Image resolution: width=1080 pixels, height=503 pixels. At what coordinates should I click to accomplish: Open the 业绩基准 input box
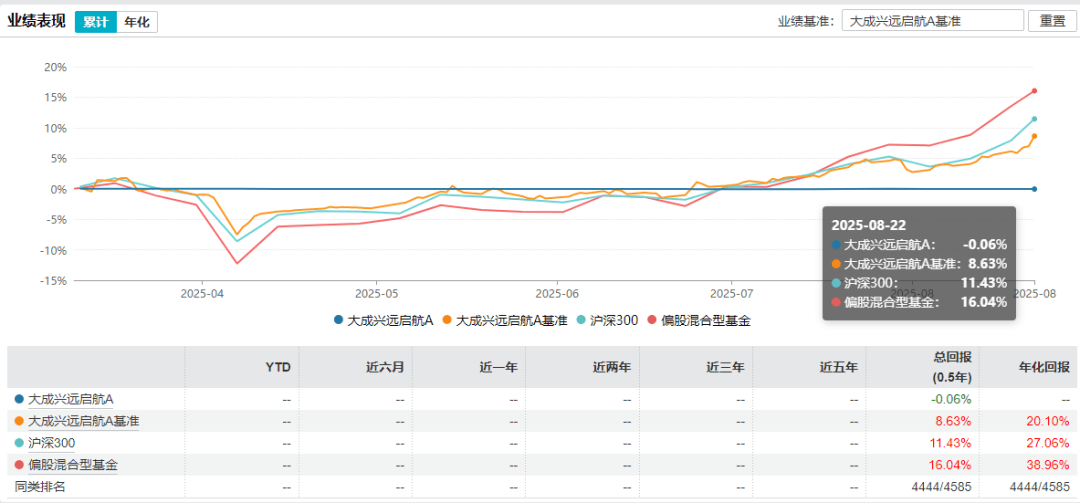click(x=932, y=21)
